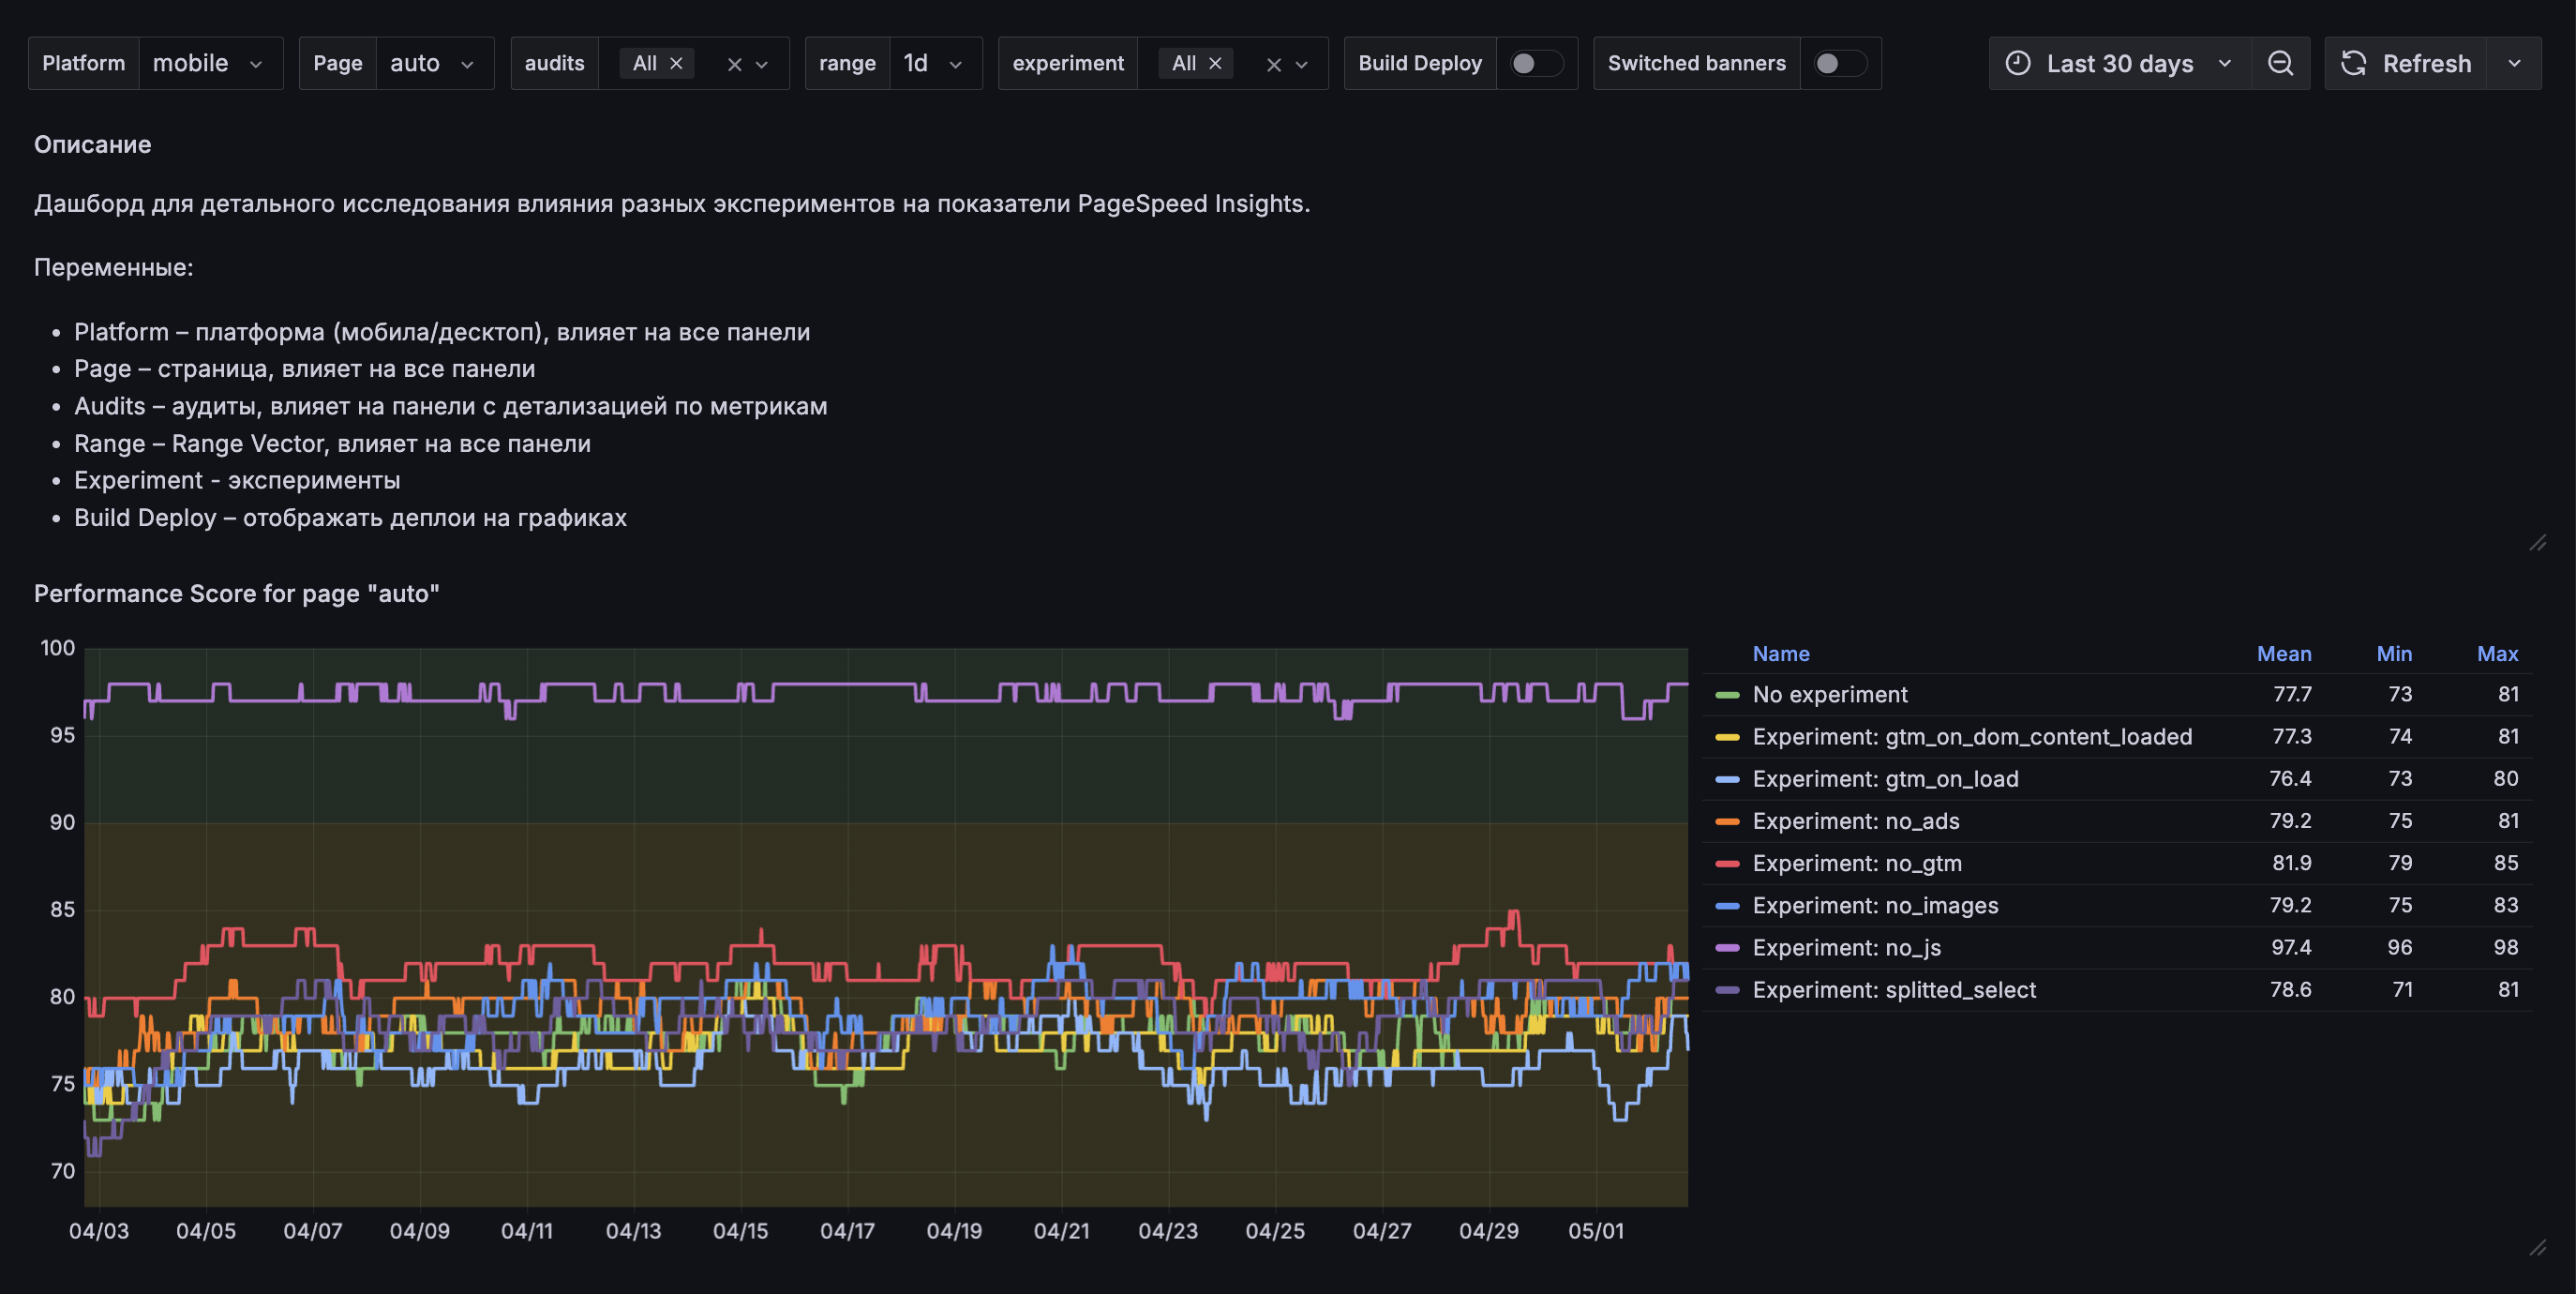Sort legend by Mean column
Screen dimensions: 2576x1294
[2283, 653]
